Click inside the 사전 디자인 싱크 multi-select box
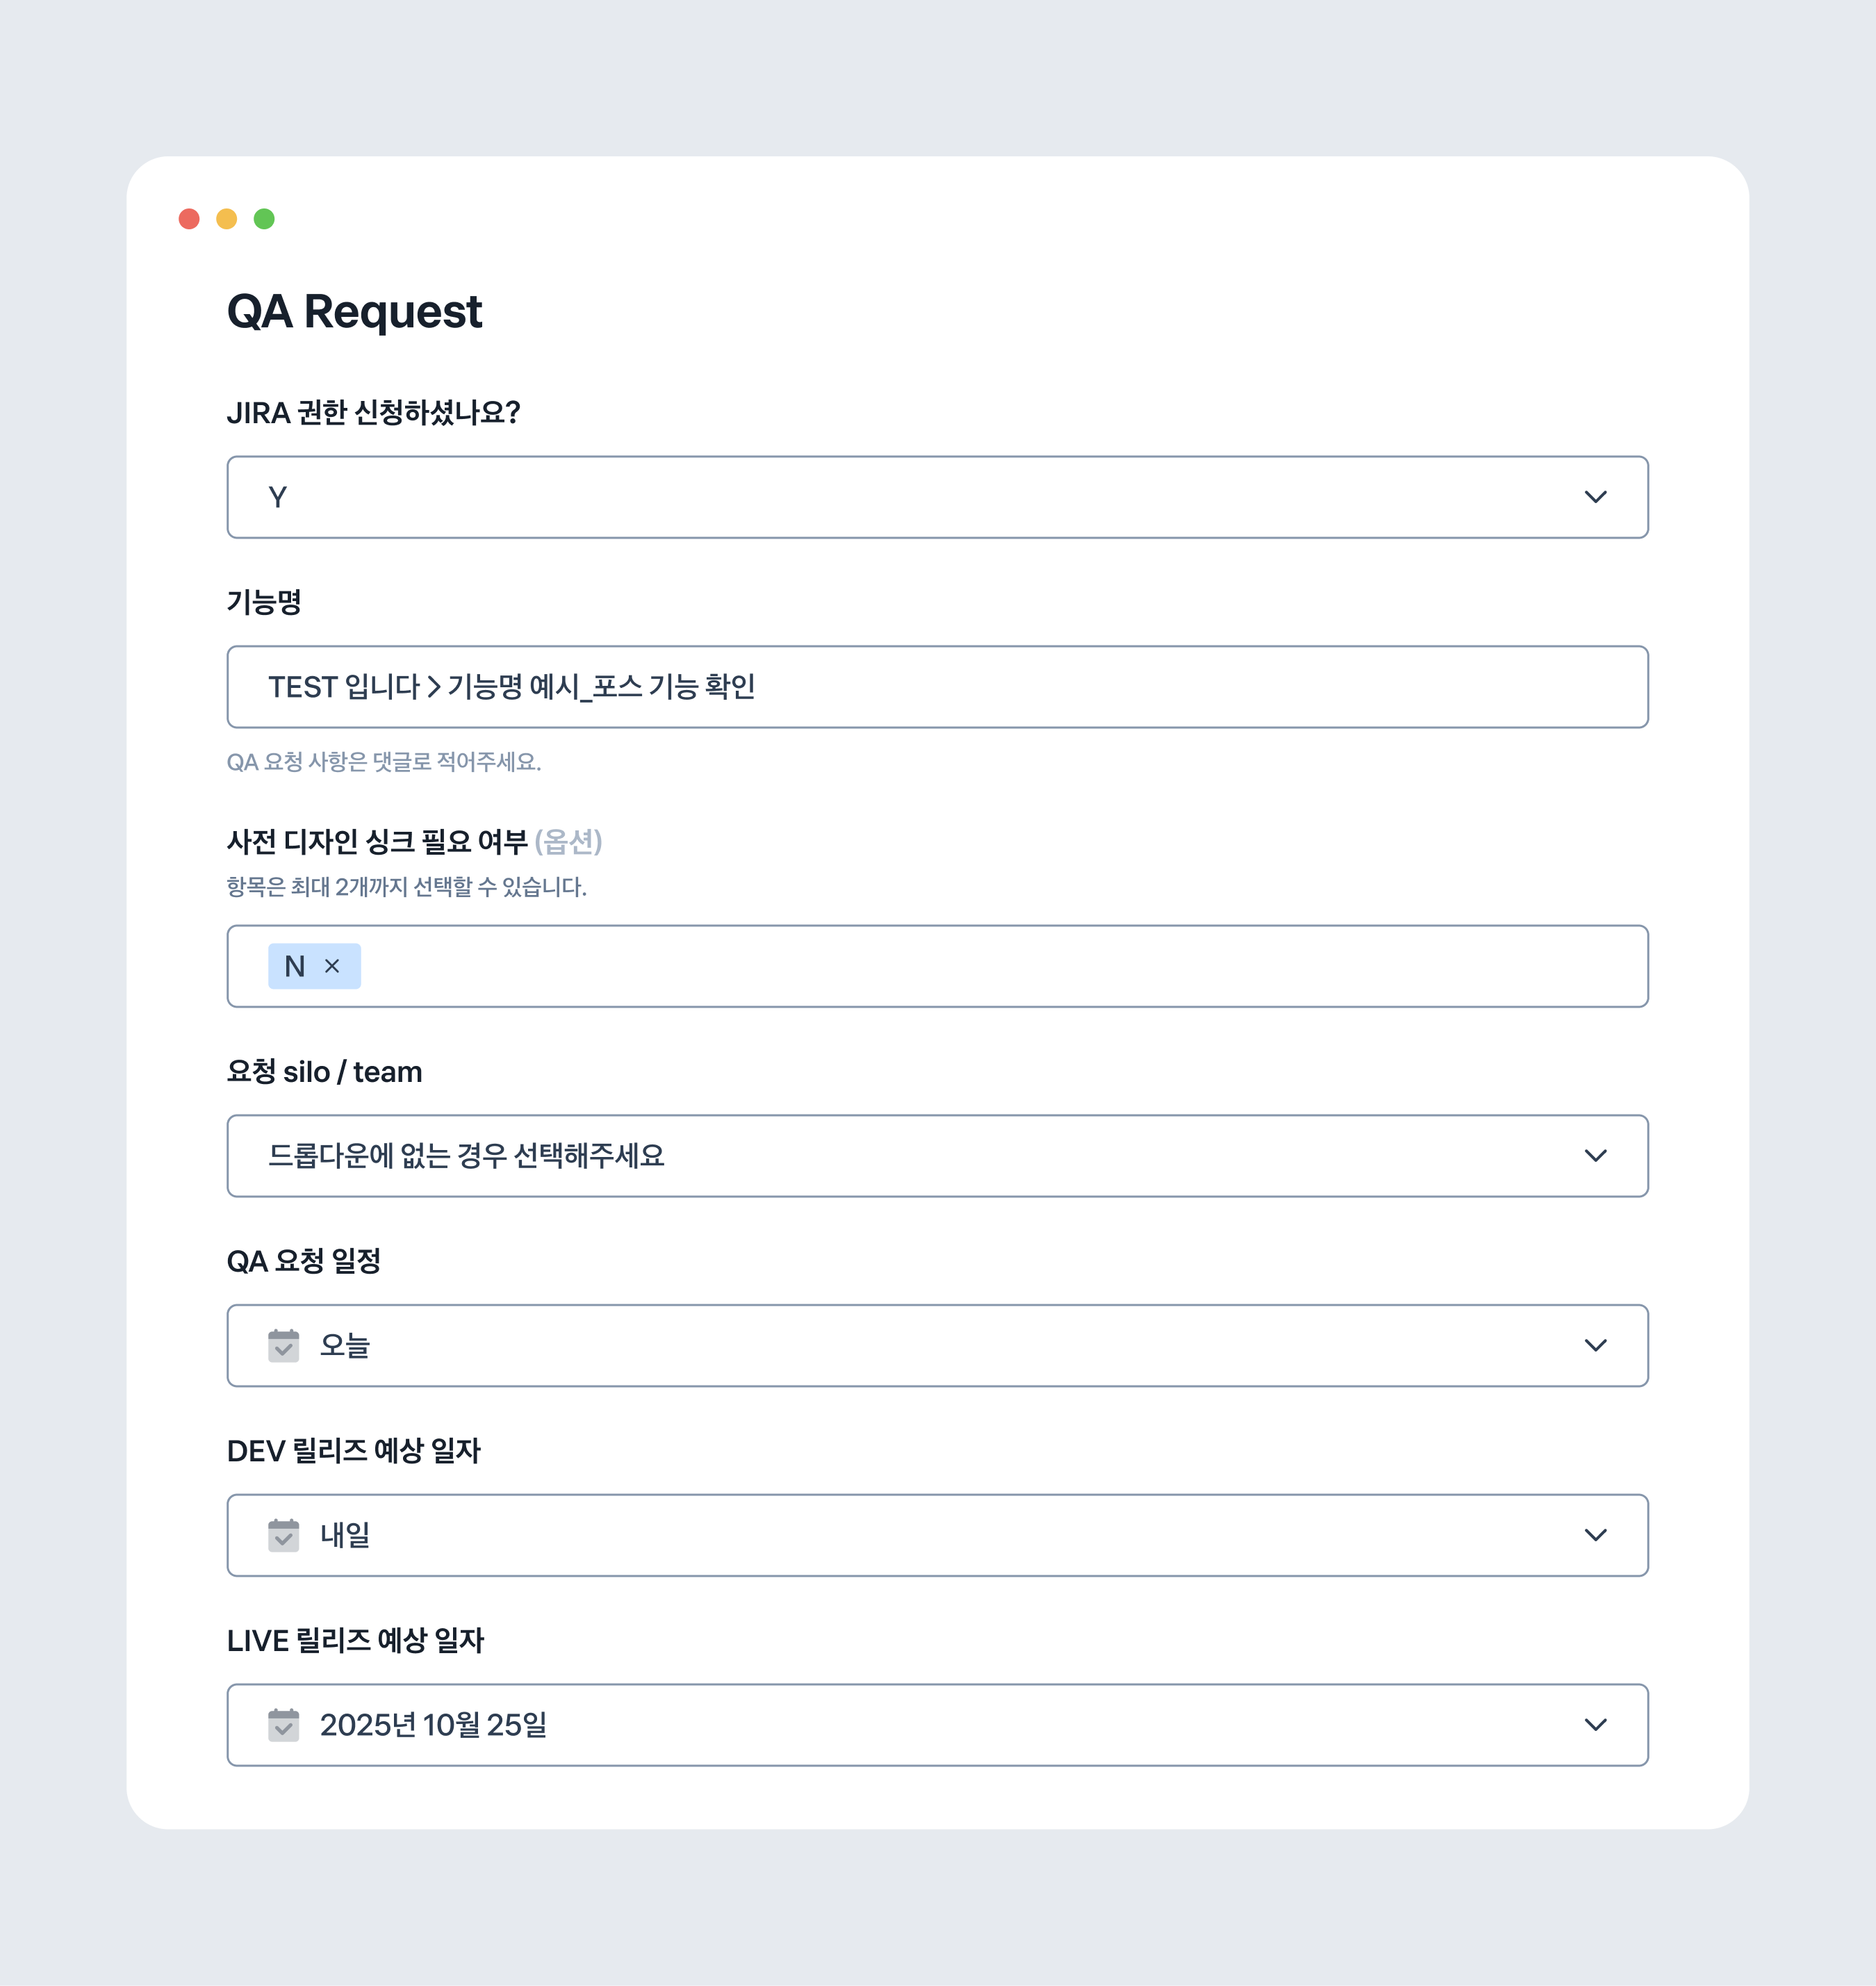Screen dimensions: 1876x1986 [x=938, y=966]
